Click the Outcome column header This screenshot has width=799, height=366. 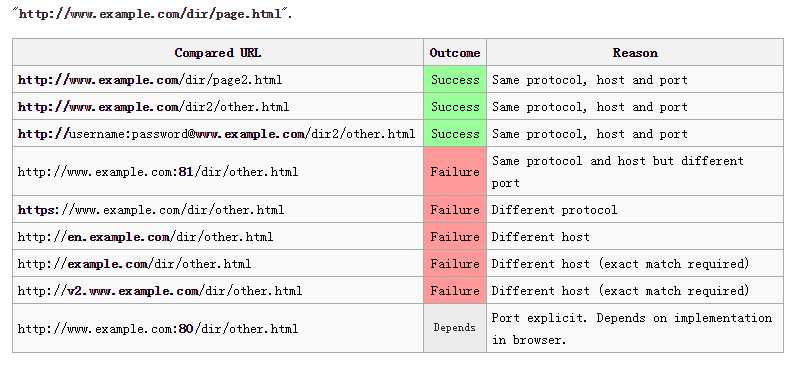(455, 53)
